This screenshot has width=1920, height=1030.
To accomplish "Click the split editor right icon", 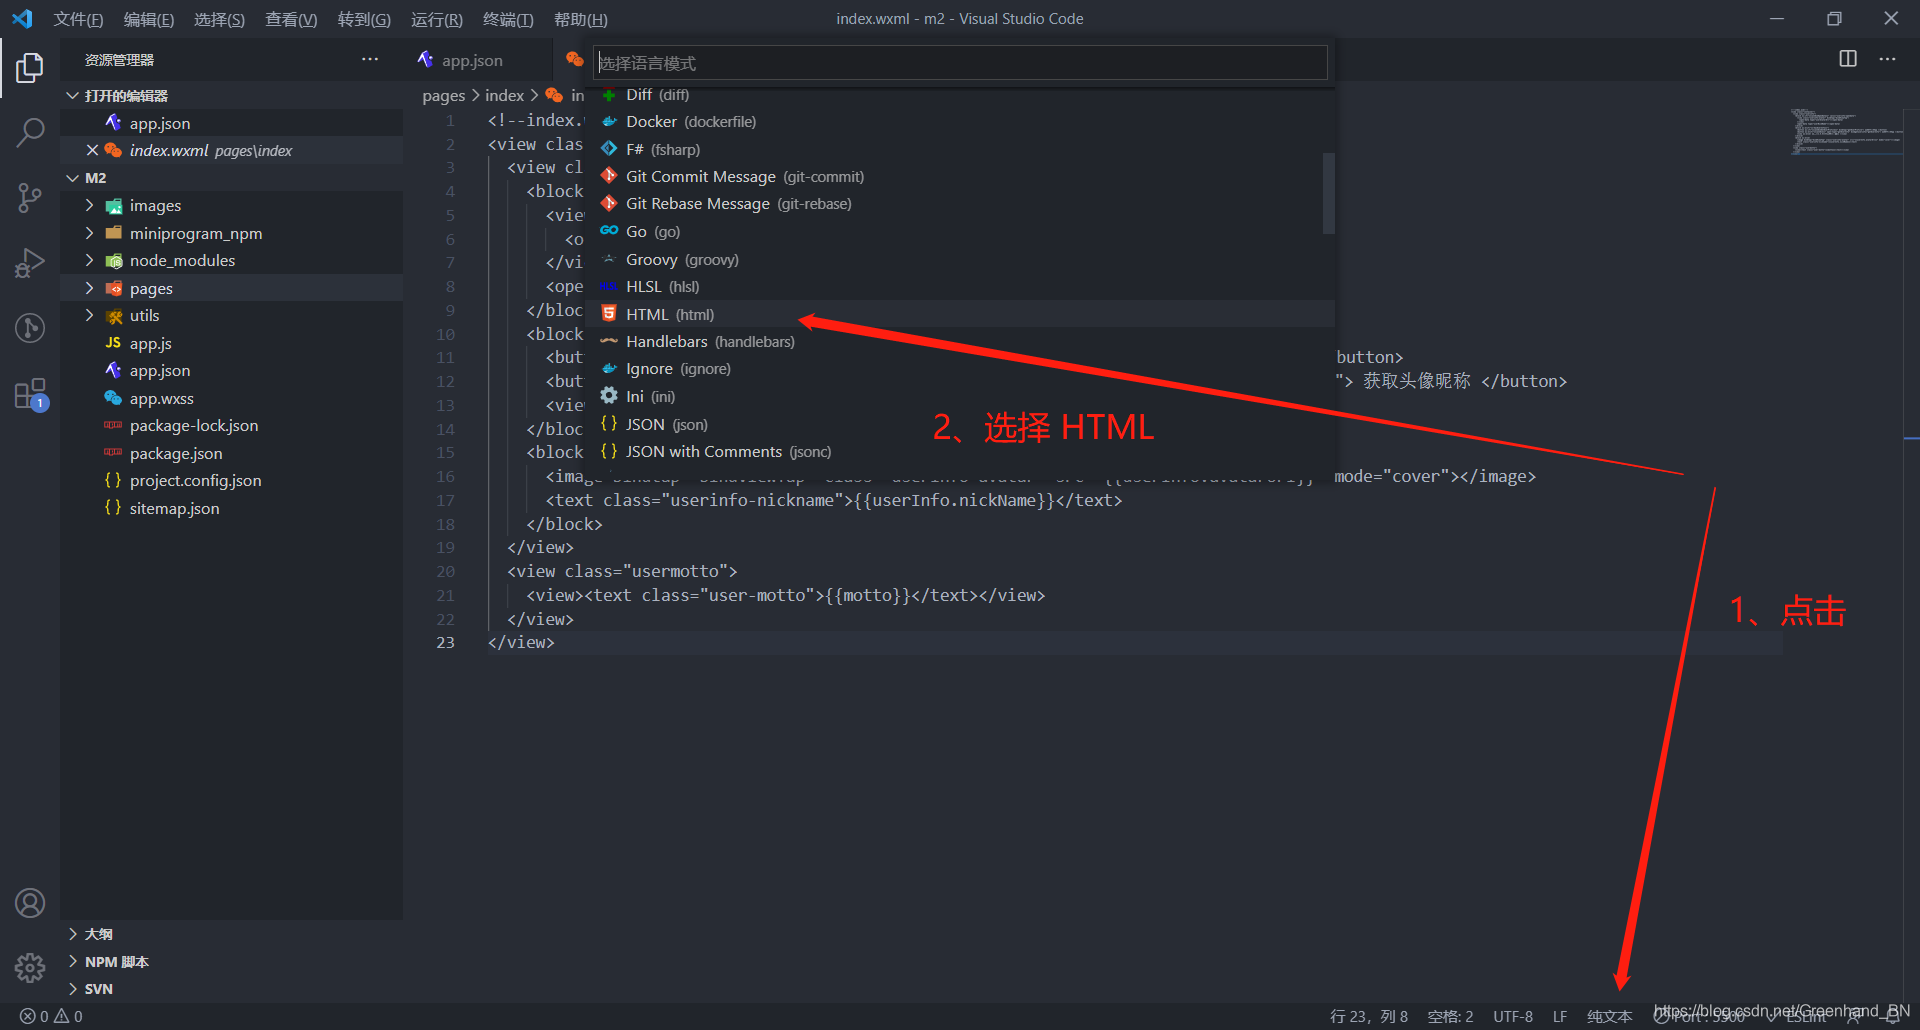I will pos(1848,59).
